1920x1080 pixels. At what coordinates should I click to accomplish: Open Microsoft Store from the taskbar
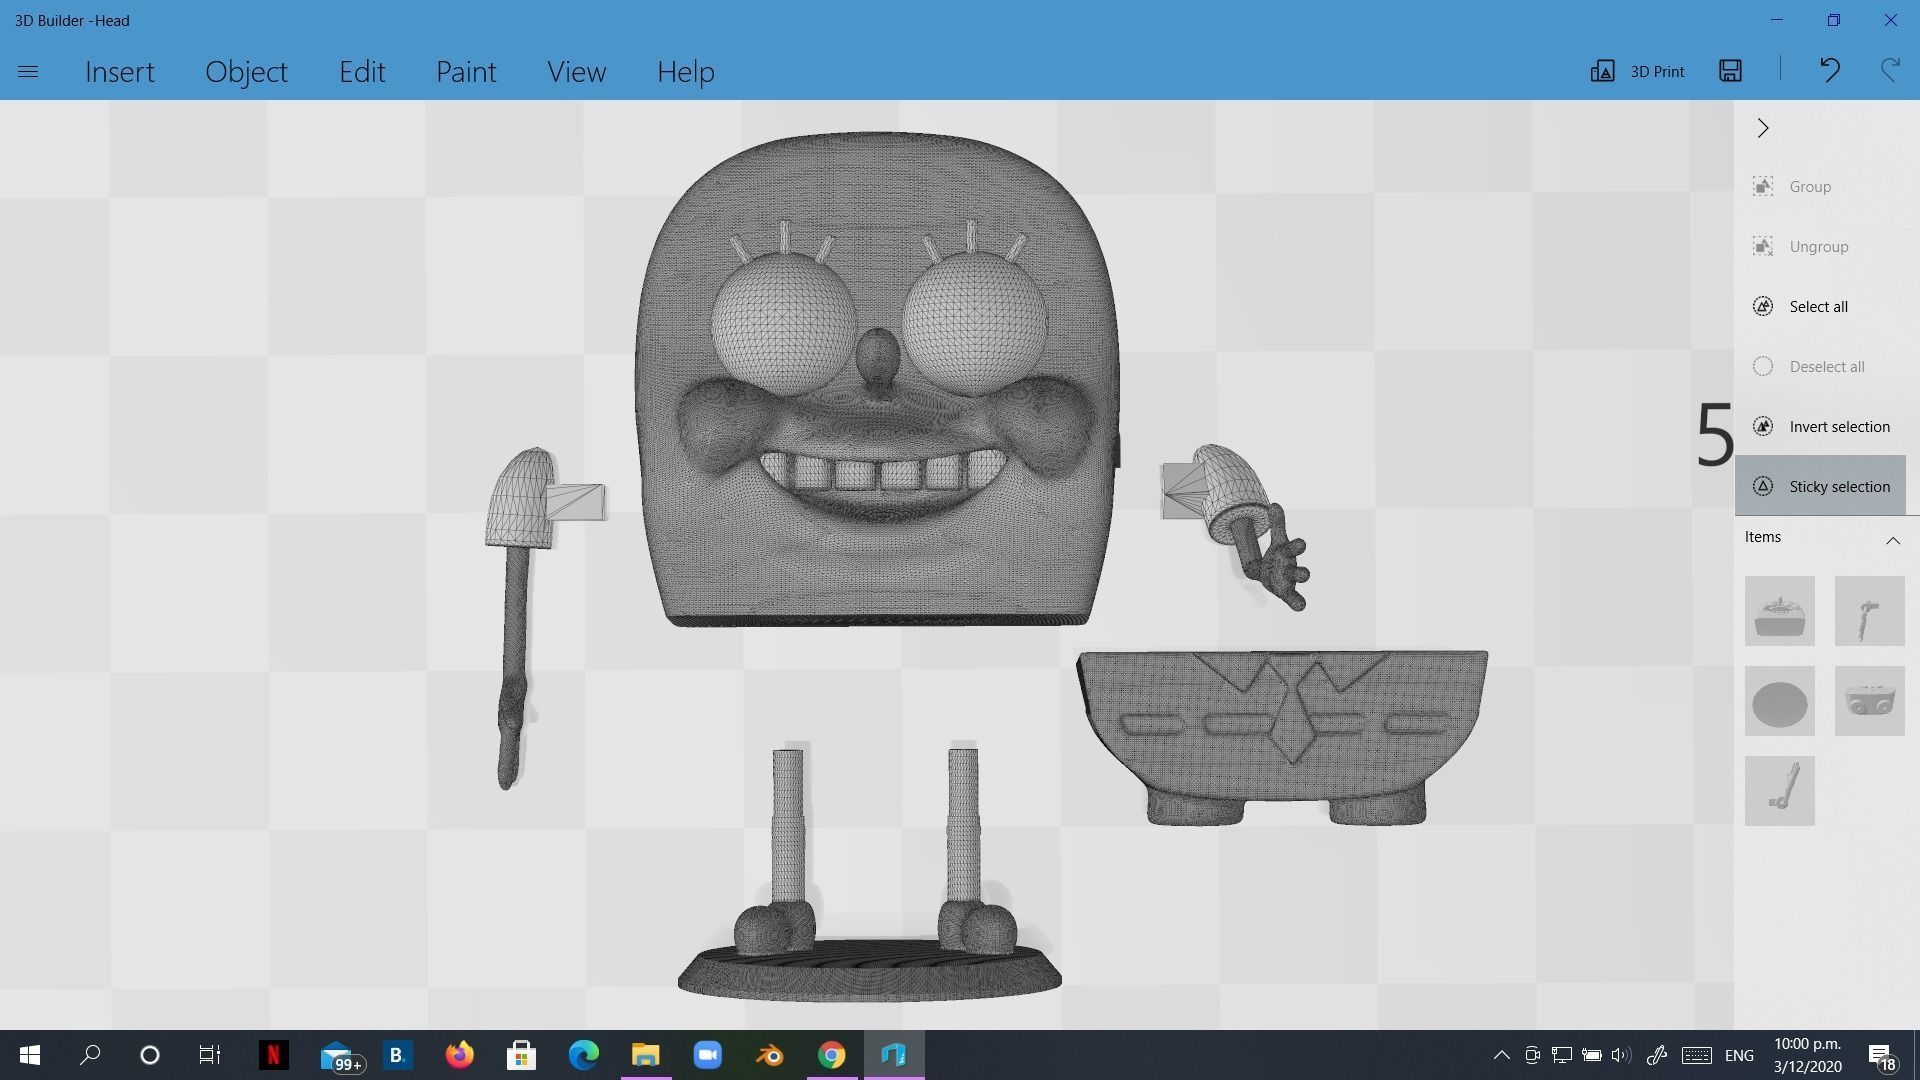coord(521,1055)
